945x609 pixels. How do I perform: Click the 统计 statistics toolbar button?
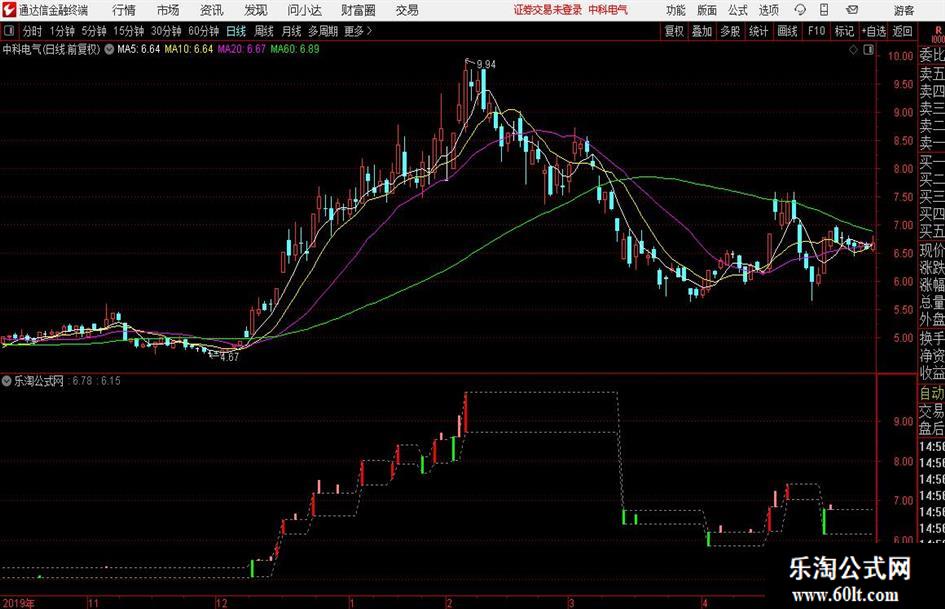click(x=758, y=31)
